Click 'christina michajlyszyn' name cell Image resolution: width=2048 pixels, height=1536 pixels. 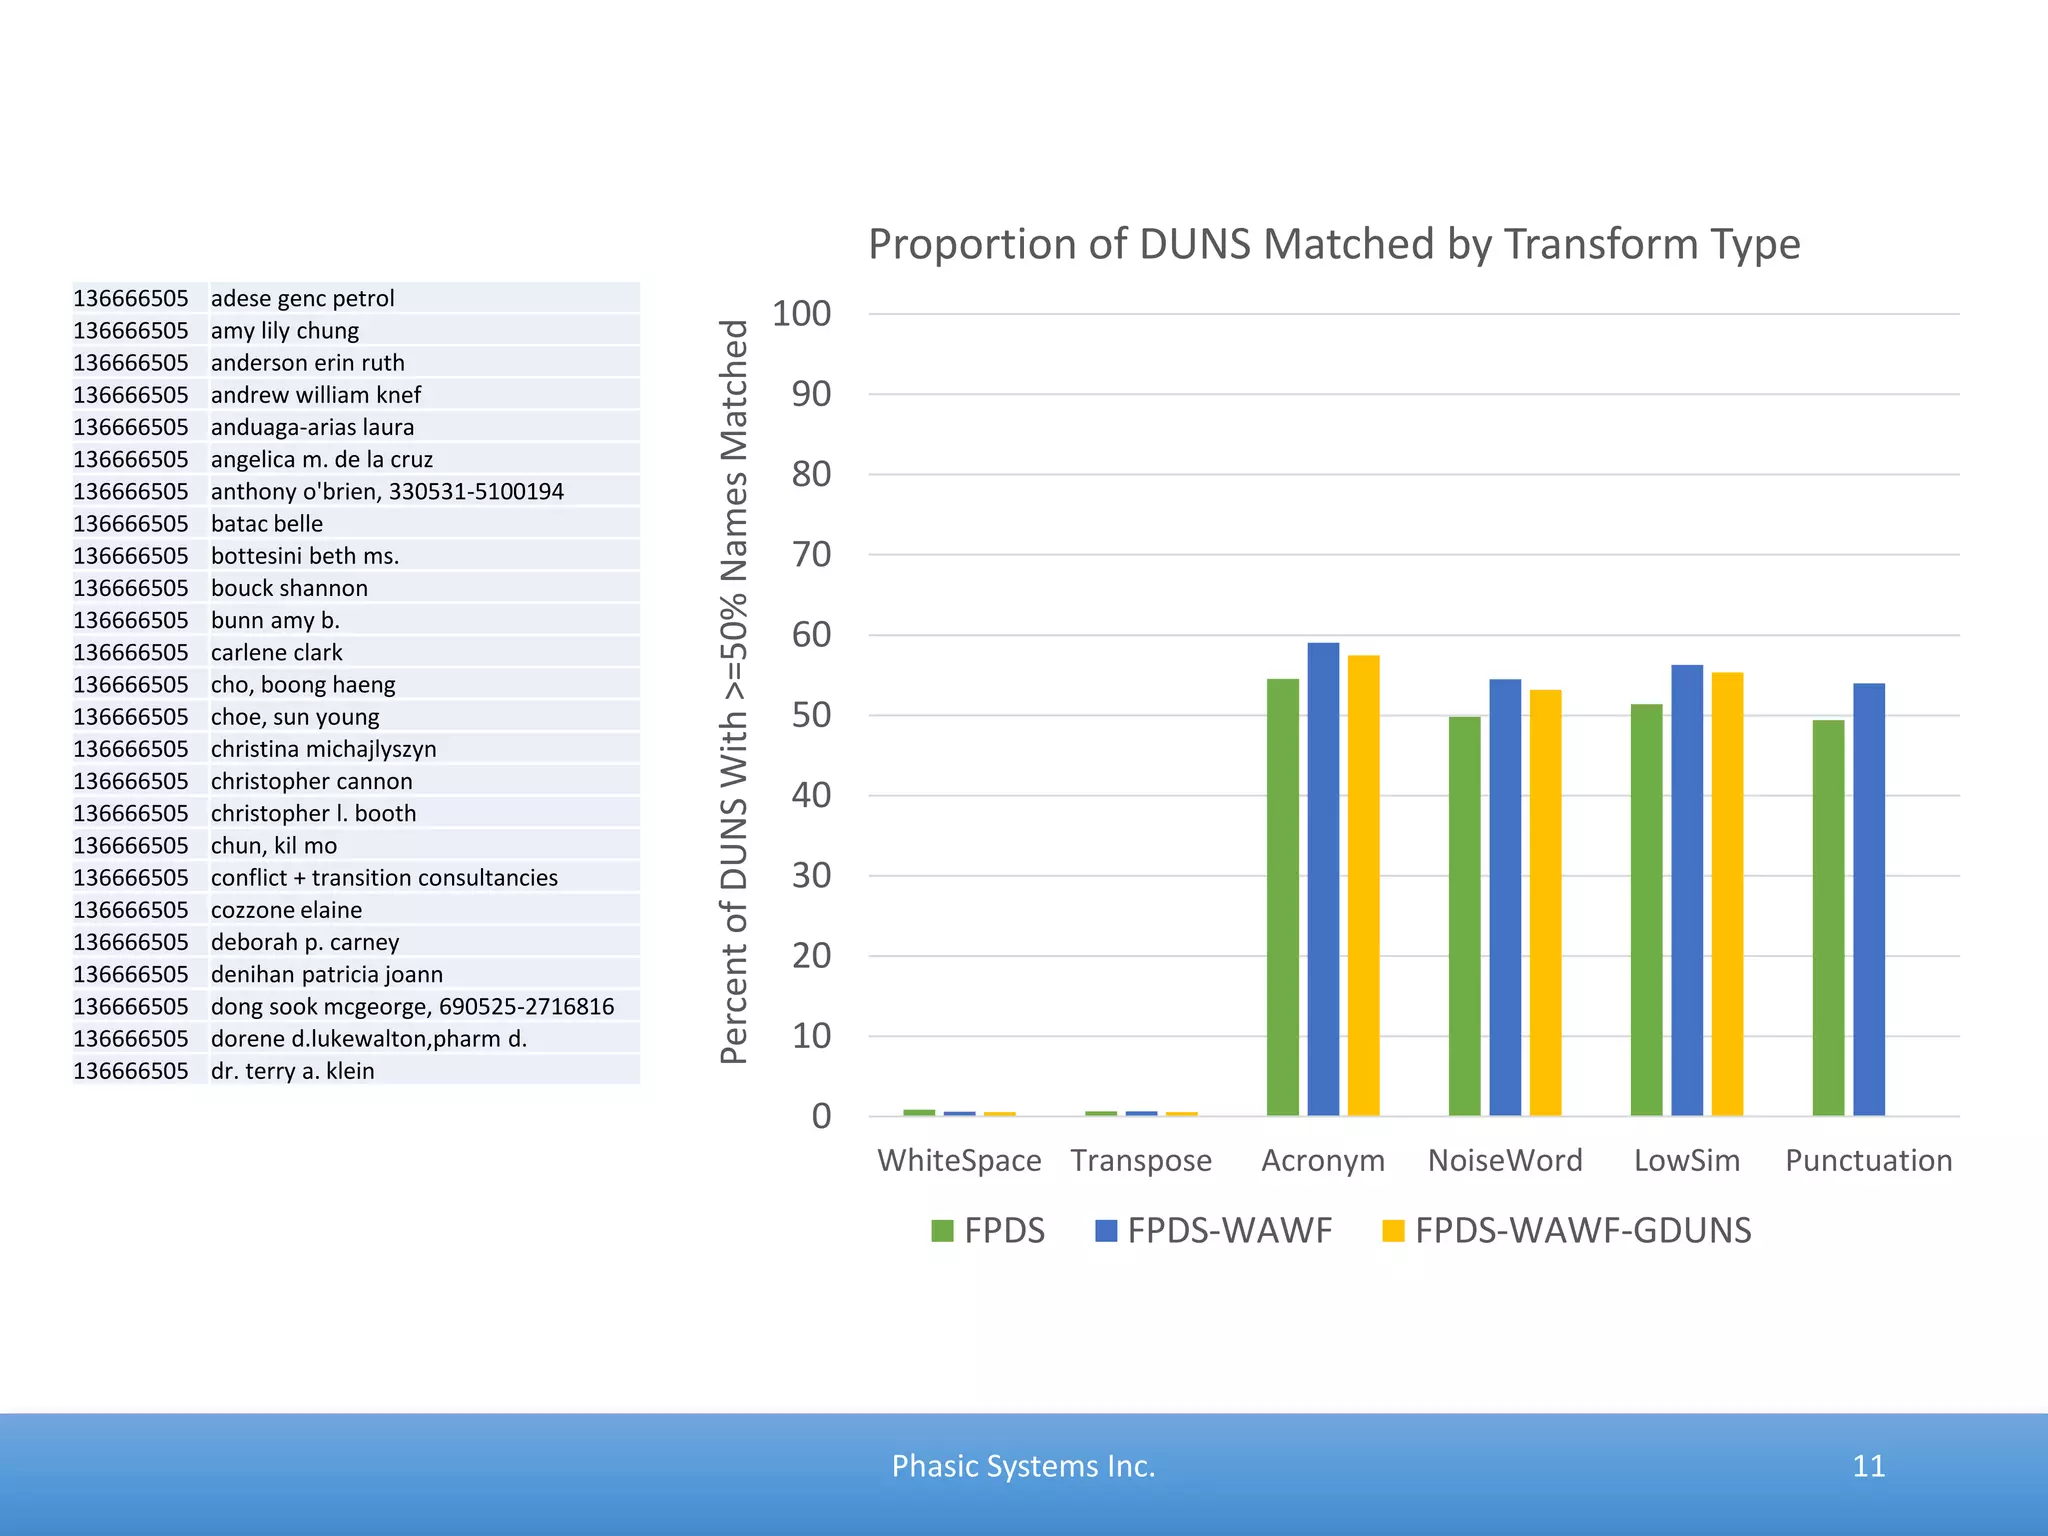tap(323, 749)
